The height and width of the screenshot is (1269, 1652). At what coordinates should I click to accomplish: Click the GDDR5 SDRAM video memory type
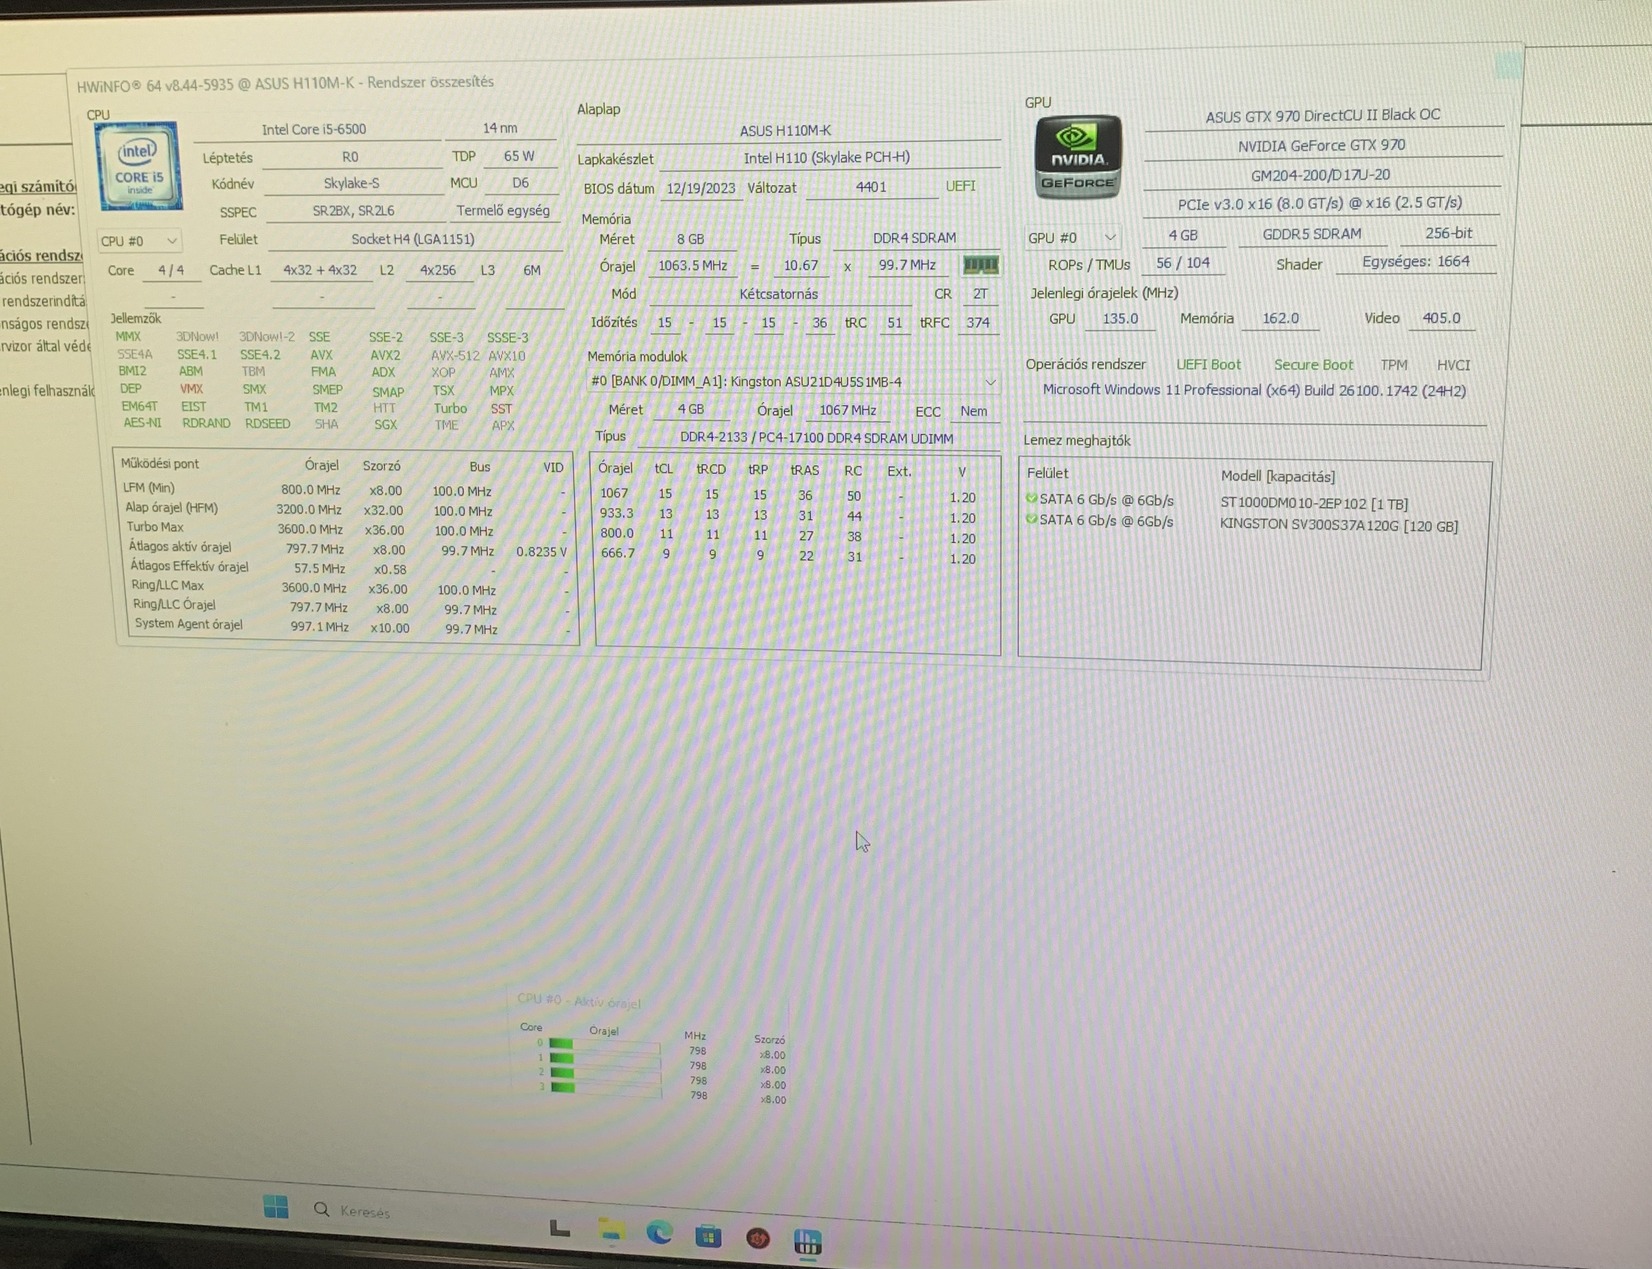click(1312, 234)
